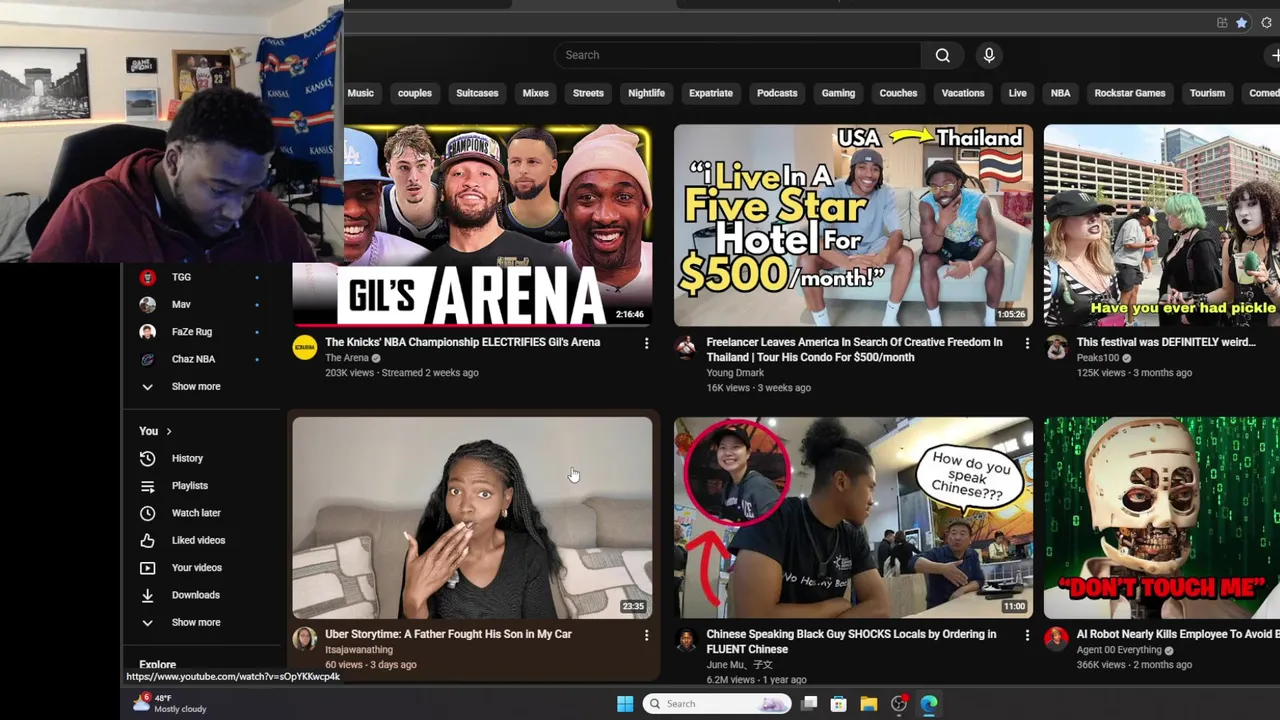Image resolution: width=1280 pixels, height=720 pixels.
Task: Click Peaks100 channel avatar
Action: pos(1056,347)
